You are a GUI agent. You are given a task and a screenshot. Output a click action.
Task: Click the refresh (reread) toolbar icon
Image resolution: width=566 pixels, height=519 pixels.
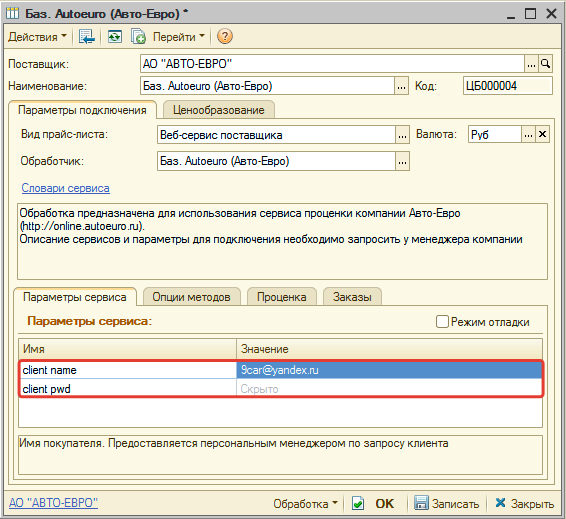point(115,36)
